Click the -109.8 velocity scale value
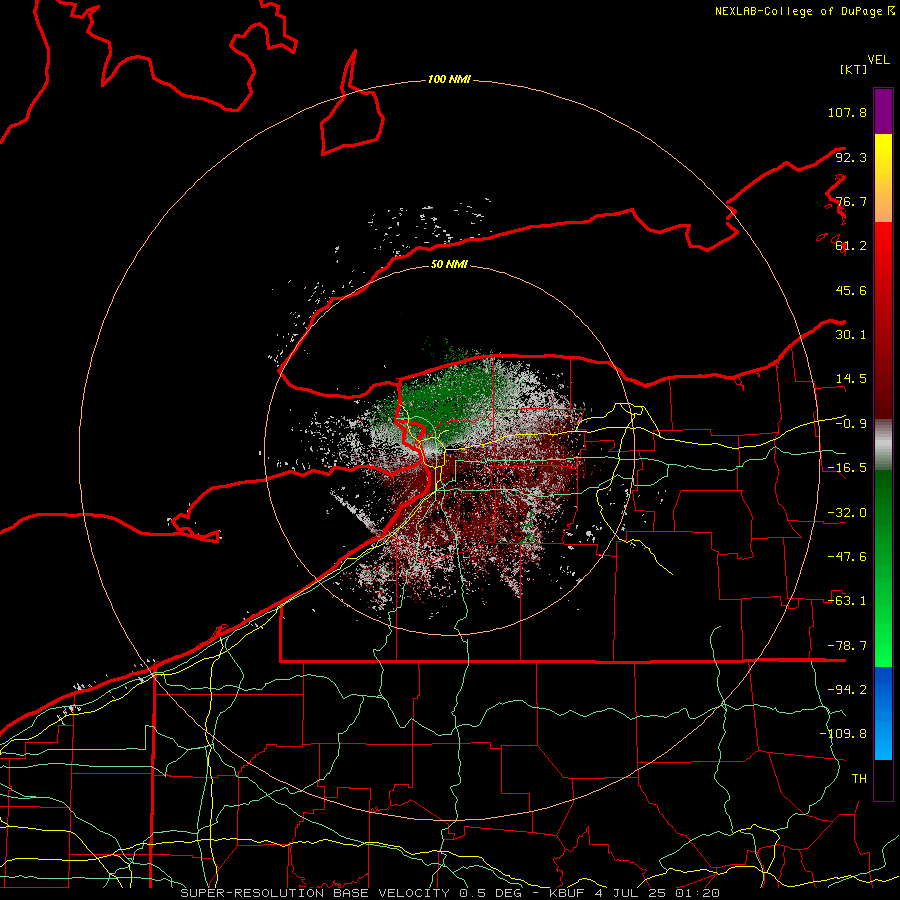This screenshot has height=900, width=900. [x=843, y=734]
